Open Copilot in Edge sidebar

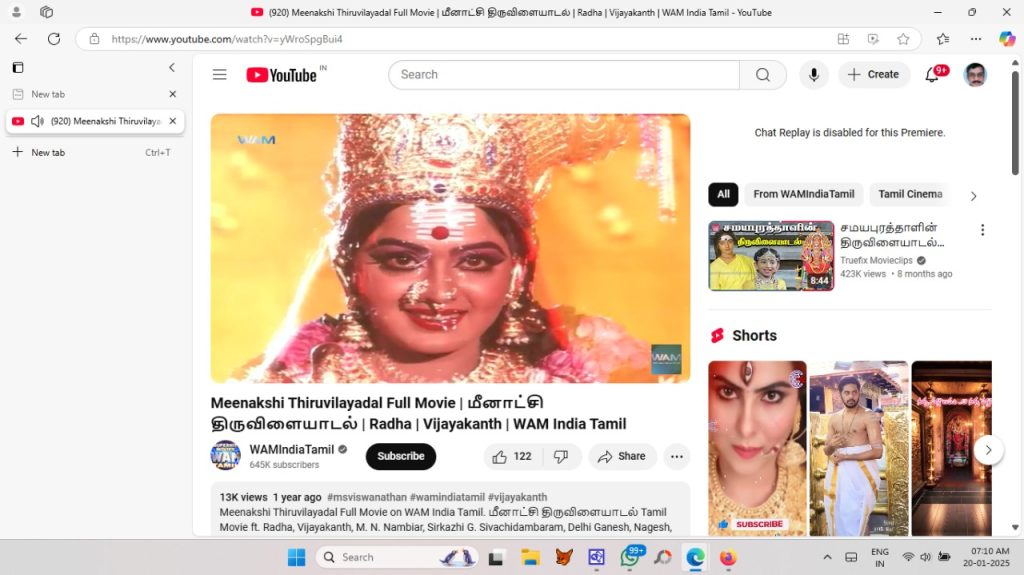(1006, 39)
